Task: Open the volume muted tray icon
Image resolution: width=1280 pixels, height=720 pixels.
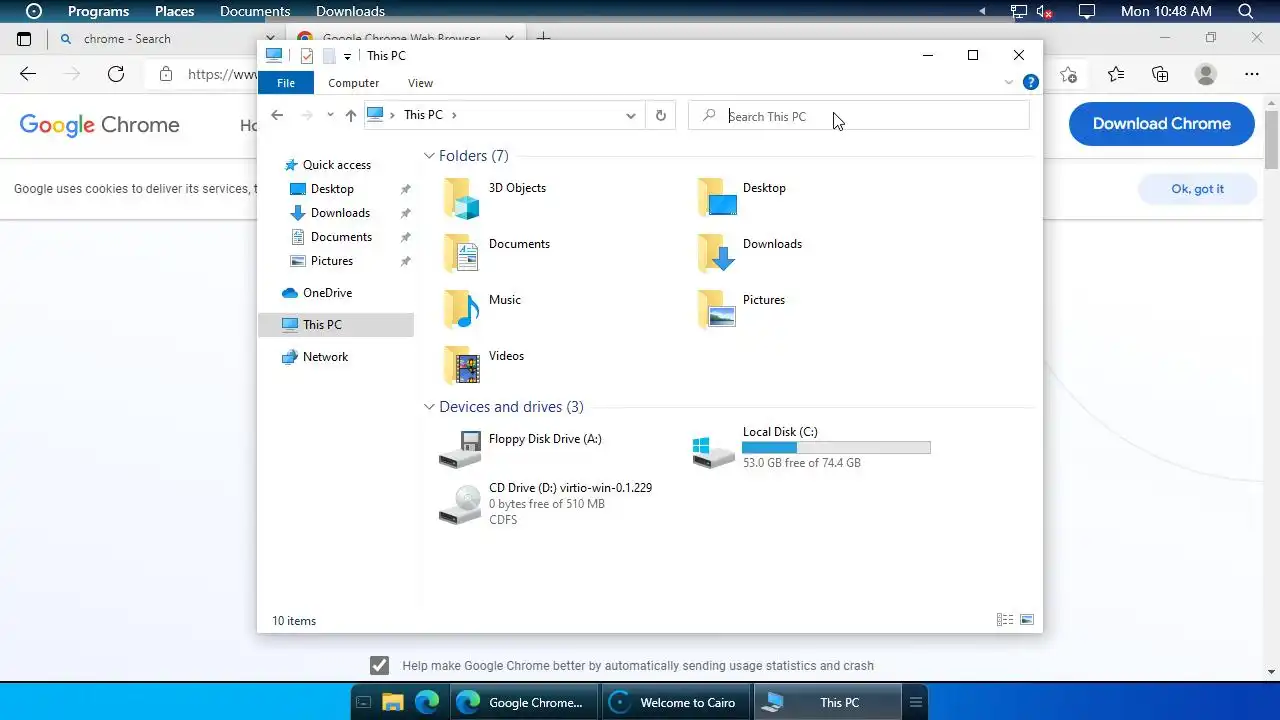Action: pyautogui.click(x=1045, y=11)
